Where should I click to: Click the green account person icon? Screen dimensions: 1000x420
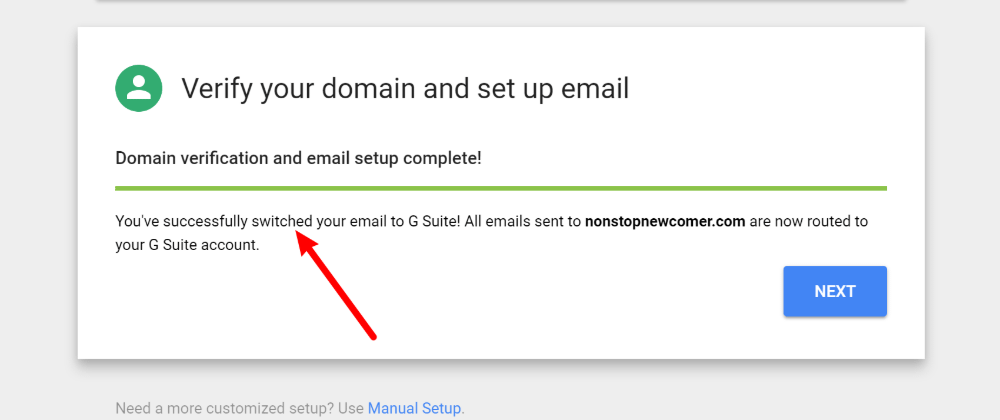(139, 88)
